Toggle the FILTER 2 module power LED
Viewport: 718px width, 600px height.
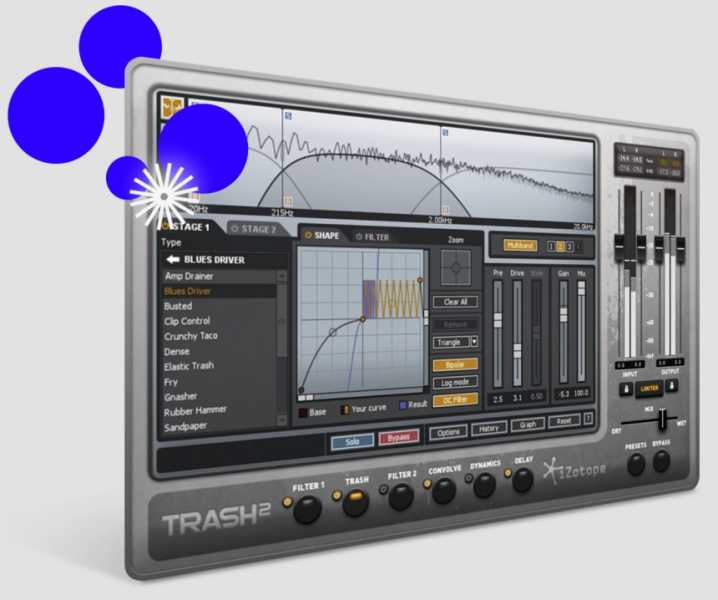click(x=383, y=490)
